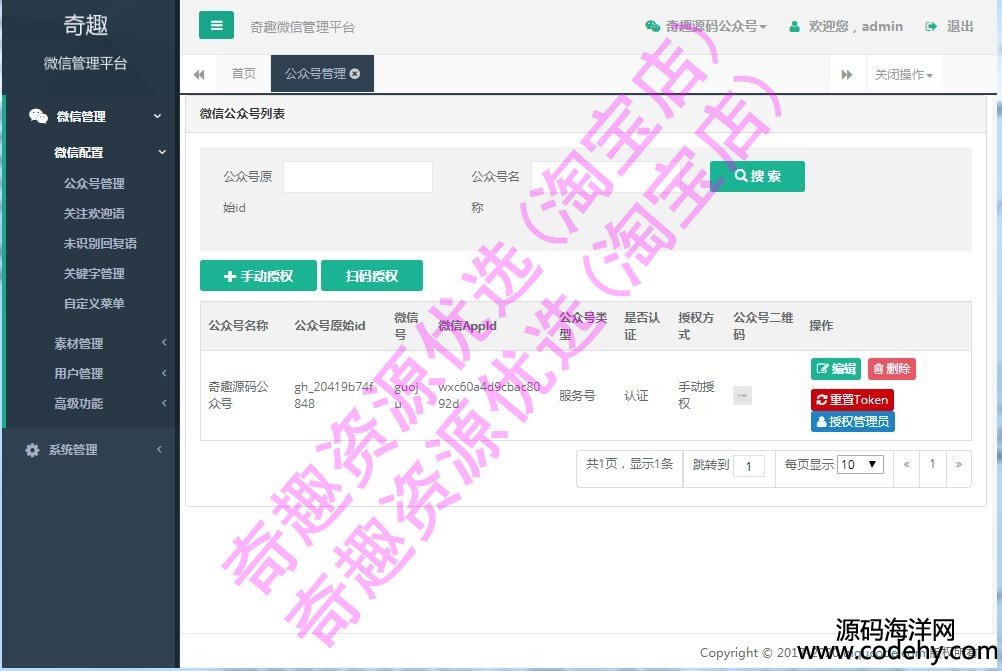1002x671 pixels.
Task: Click the WeChat icon beside 奇趣源码公众号
Action: [x=652, y=26]
